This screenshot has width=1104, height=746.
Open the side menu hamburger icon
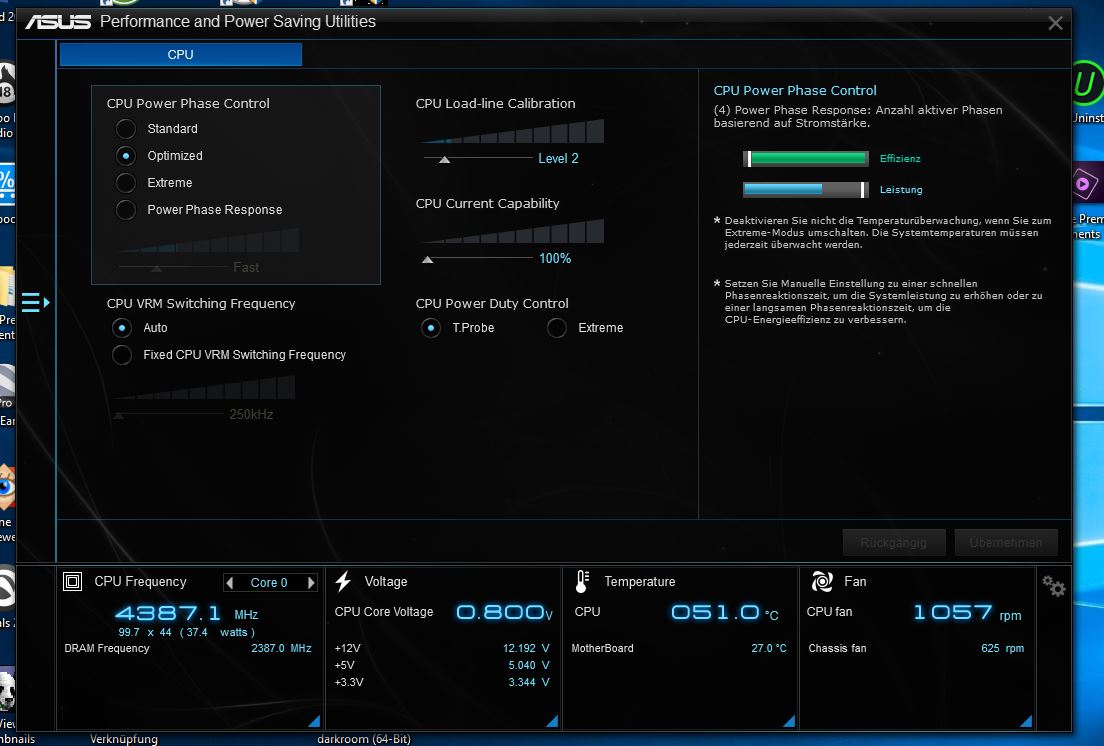click(x=32, y=302)
